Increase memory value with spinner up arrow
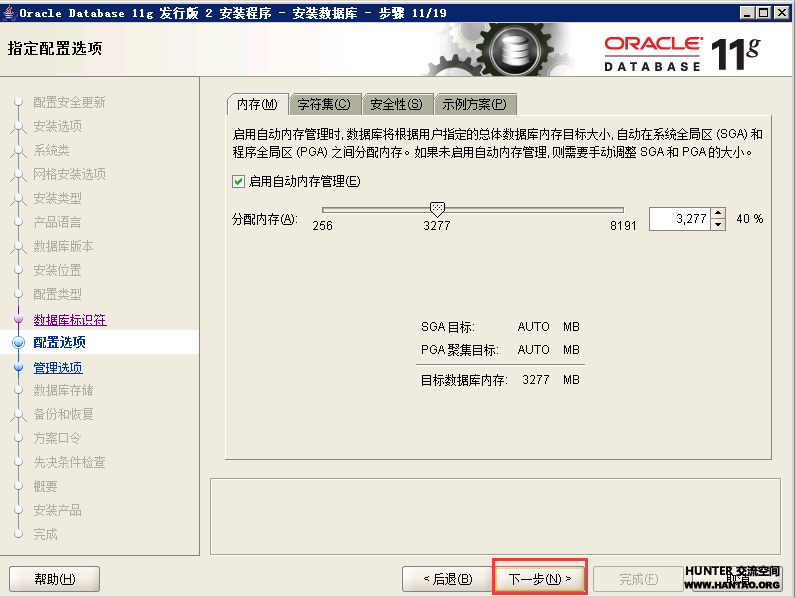This screenshot has height=598, width=795. [718, 213]
